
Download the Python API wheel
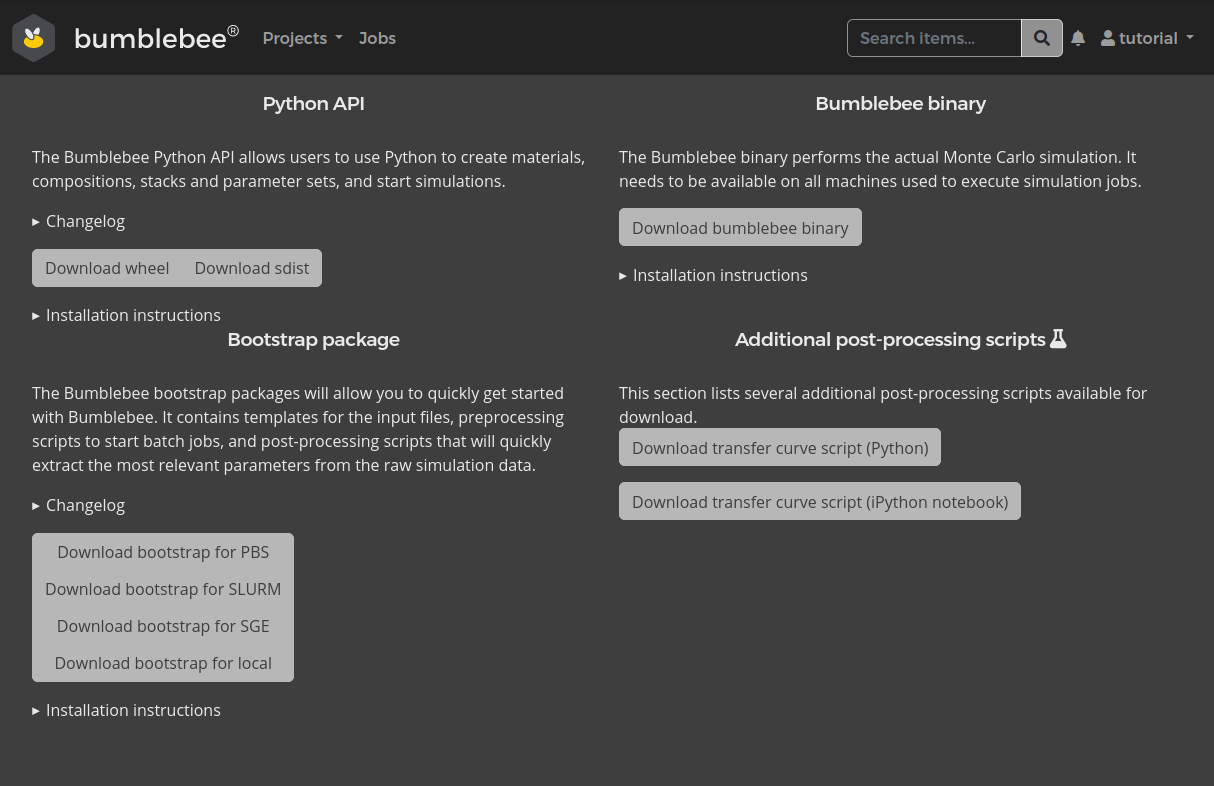[107, 268]
